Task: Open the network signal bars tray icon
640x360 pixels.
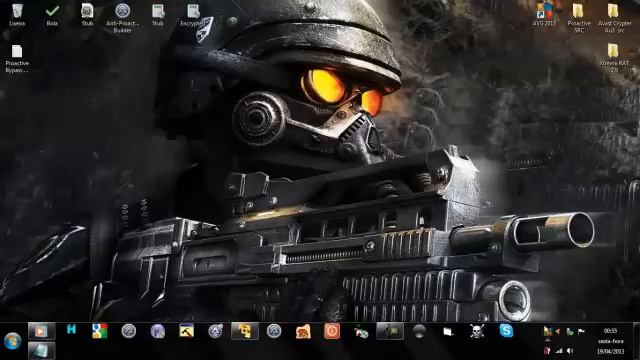Action: click(x=559, y=351)
